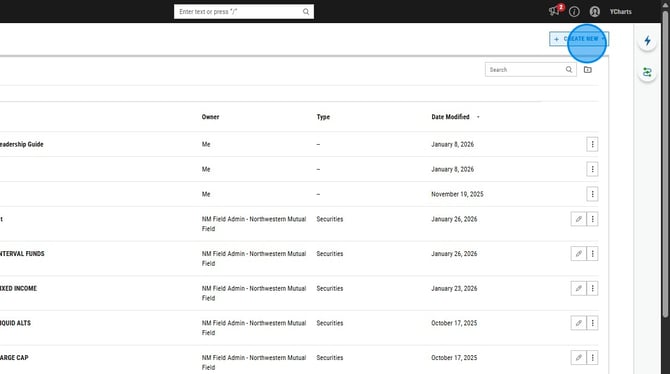Screen dimensions: 670x374
Task: Click the Type column header
Action: pyautogui.click(x=323, y=117)
